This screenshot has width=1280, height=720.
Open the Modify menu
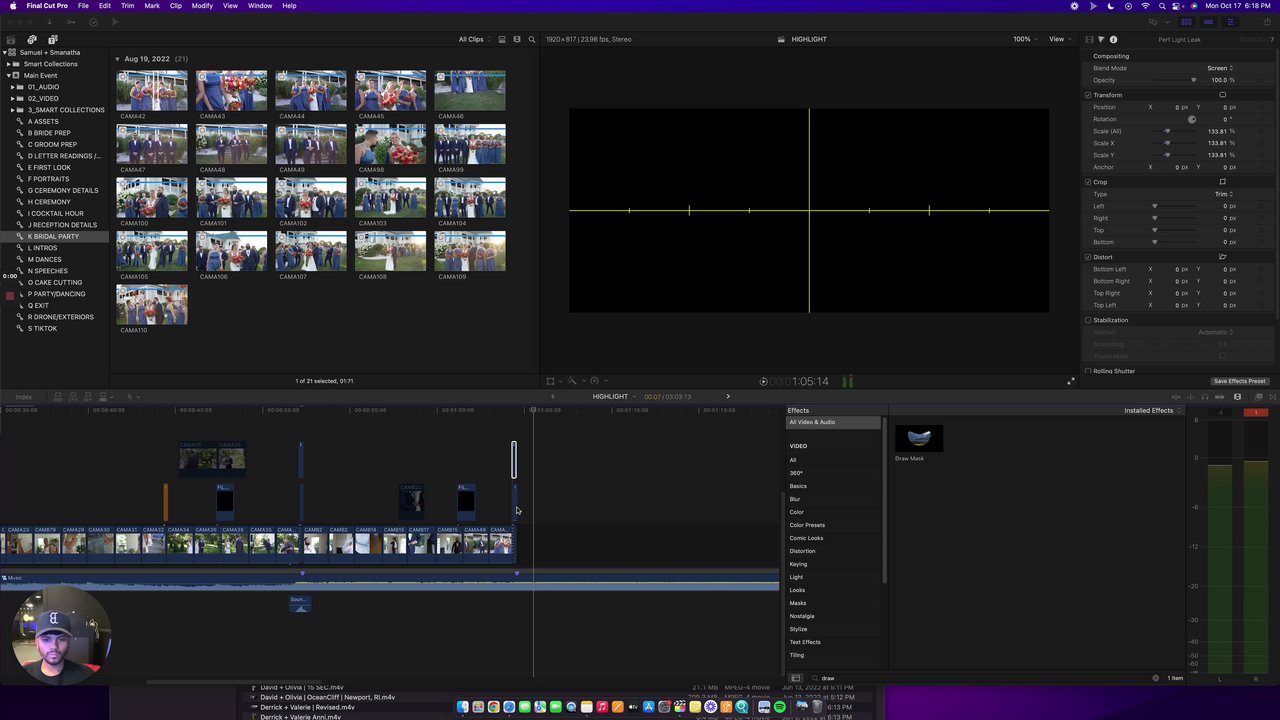(202, 6)
